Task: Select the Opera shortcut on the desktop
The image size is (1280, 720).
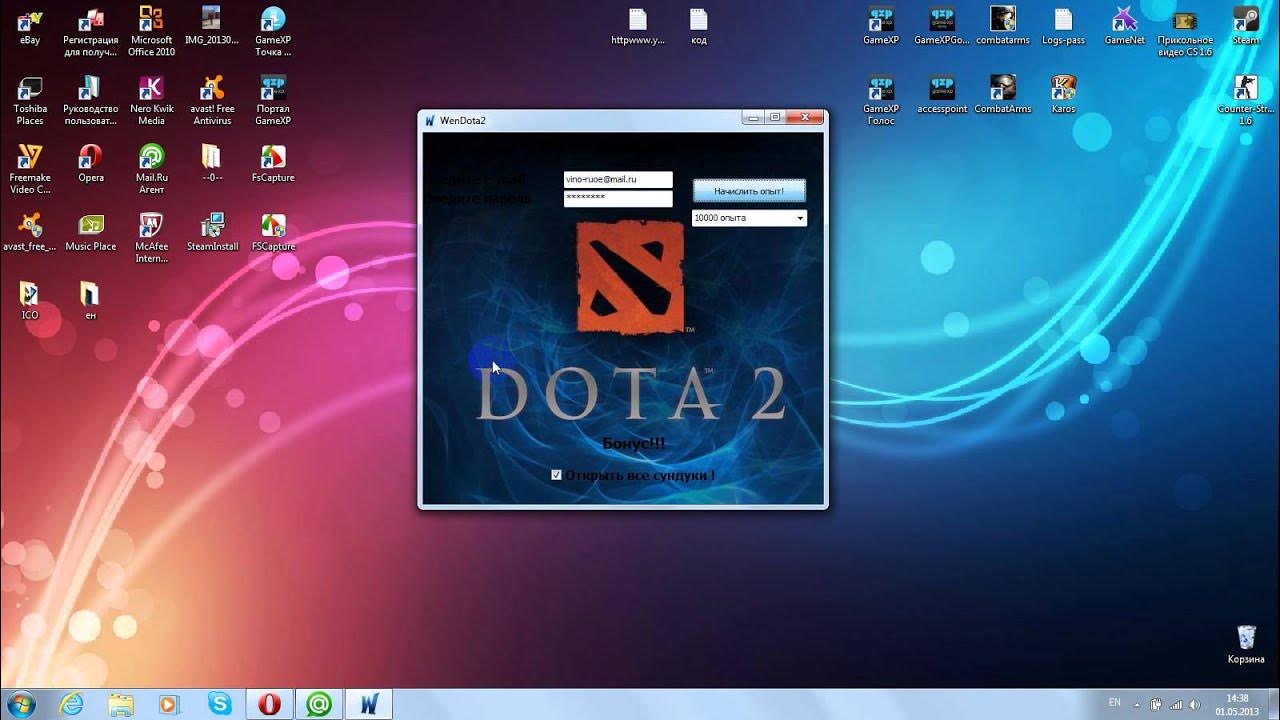Action: [91, 163]
